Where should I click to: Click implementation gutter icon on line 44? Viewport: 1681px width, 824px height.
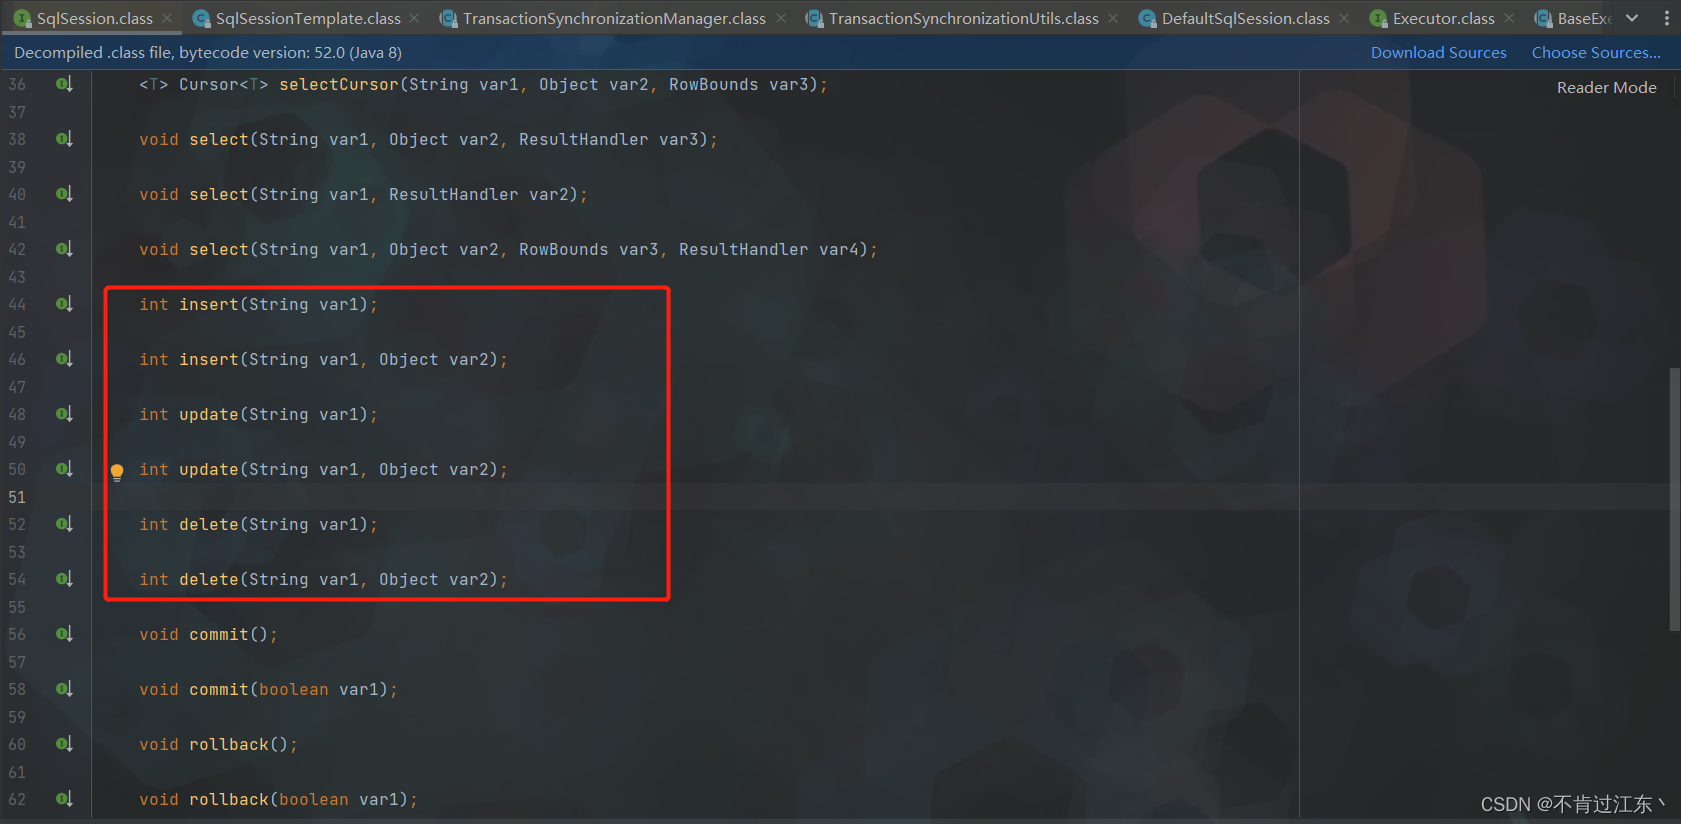point(64,305)
